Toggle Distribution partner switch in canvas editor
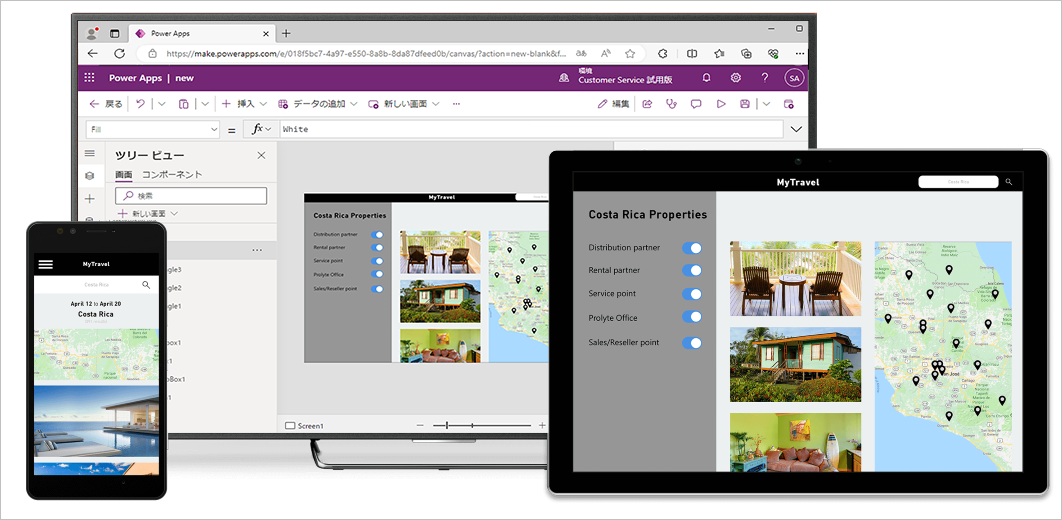This screenshot has height=520, width=1062. 377,234
